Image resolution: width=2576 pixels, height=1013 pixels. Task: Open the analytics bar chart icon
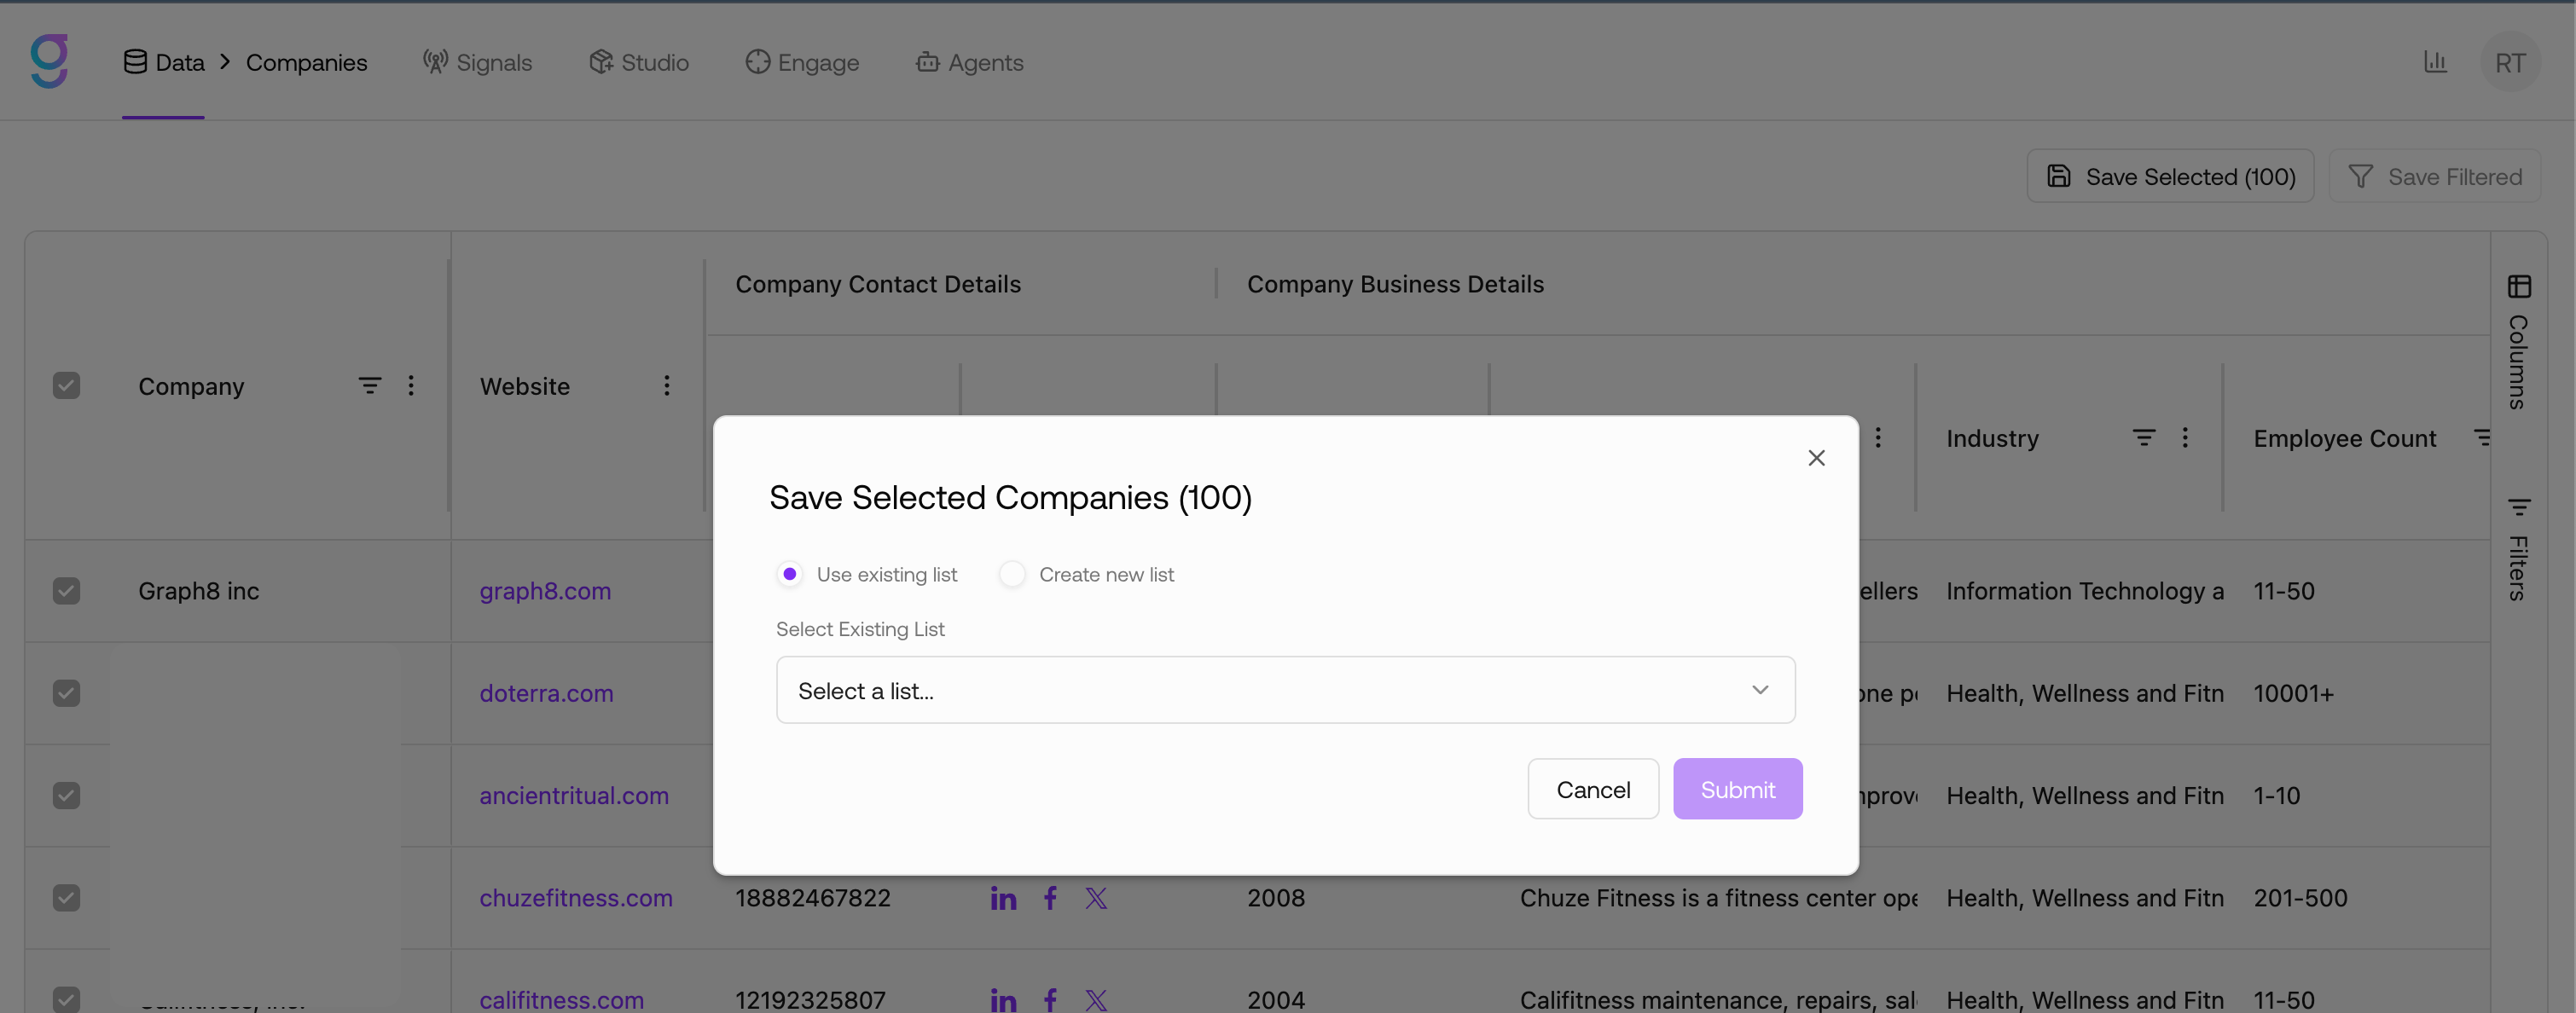pyautogui.click(x=2435, y=62)
